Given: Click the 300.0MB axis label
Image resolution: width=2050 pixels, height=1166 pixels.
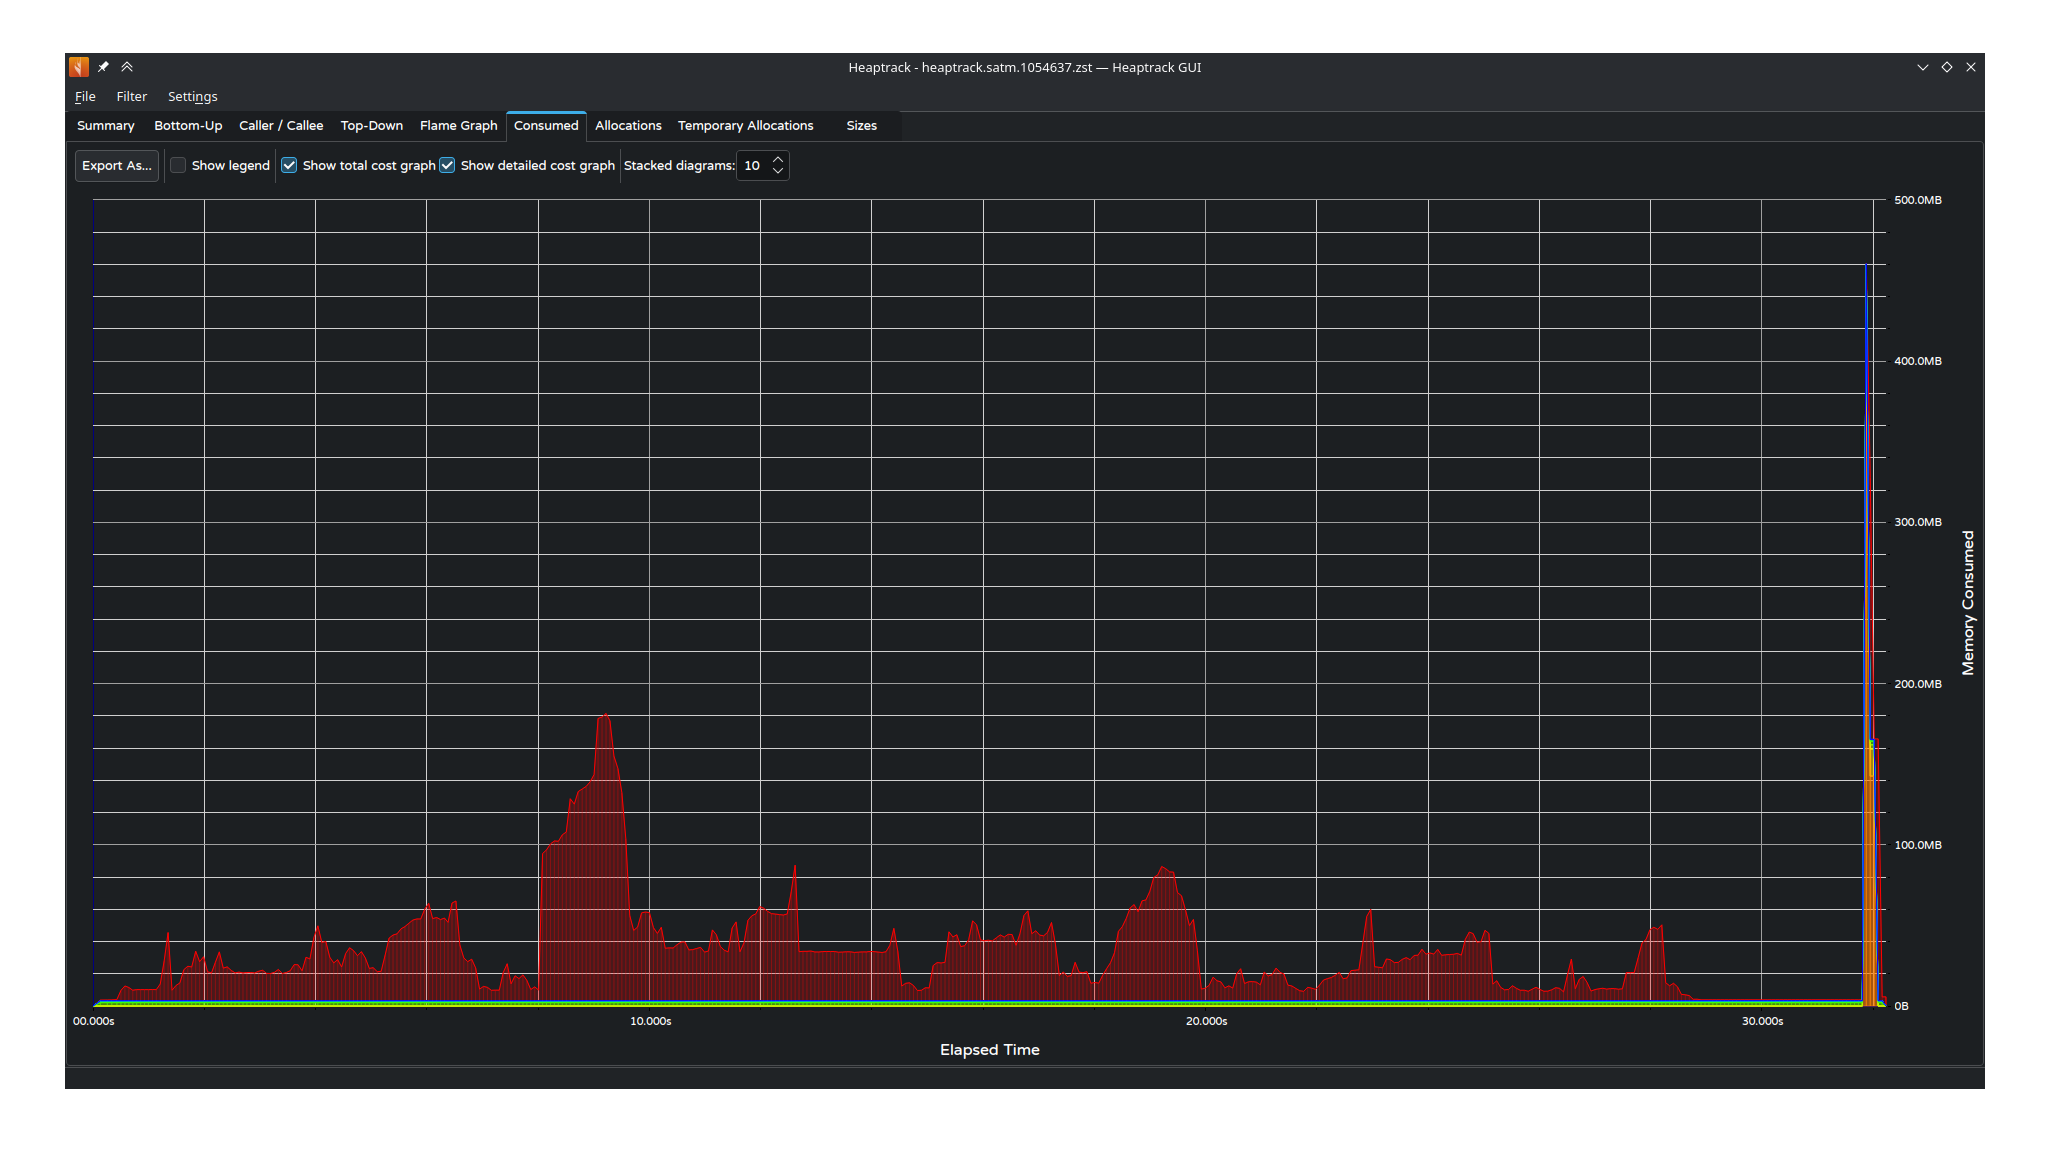Looking at the screenshot, I should [x=1918, y=522].
